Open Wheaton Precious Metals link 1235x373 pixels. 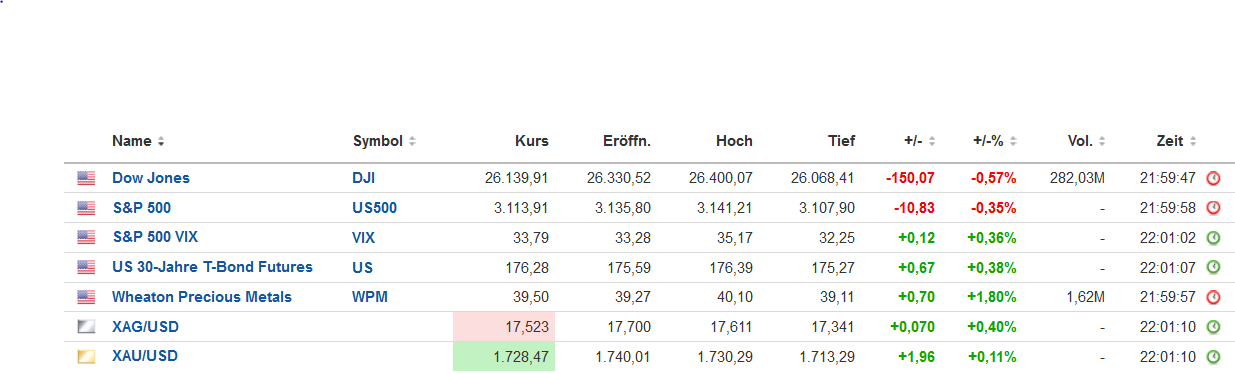click(202, 297)
